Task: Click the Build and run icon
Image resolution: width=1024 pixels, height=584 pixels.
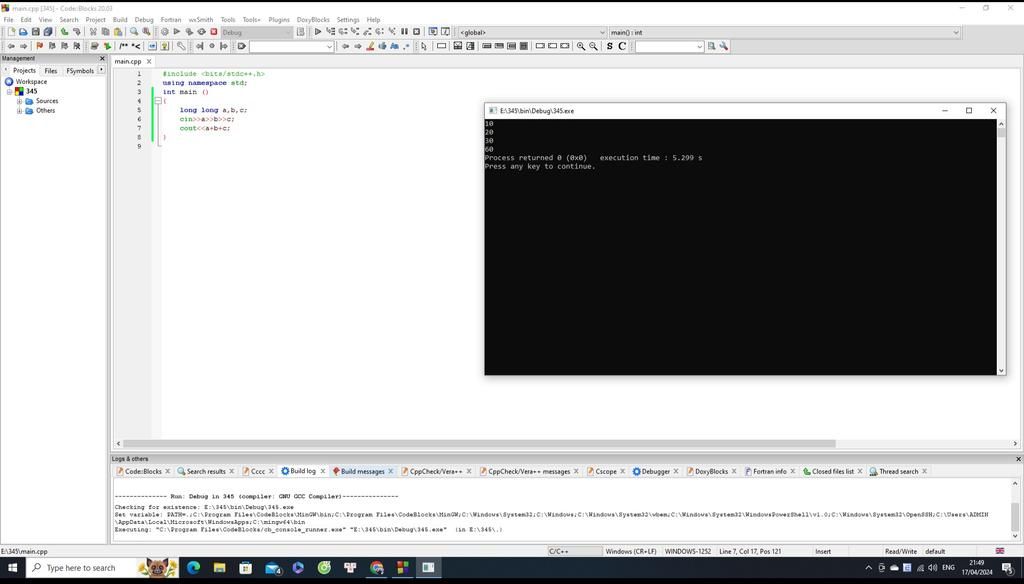Action: 189,31
